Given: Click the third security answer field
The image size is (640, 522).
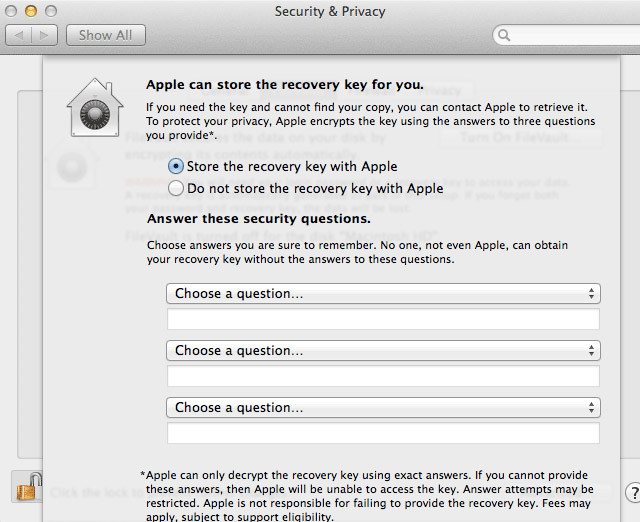Looking at the screenshot, I should [383, 433].
